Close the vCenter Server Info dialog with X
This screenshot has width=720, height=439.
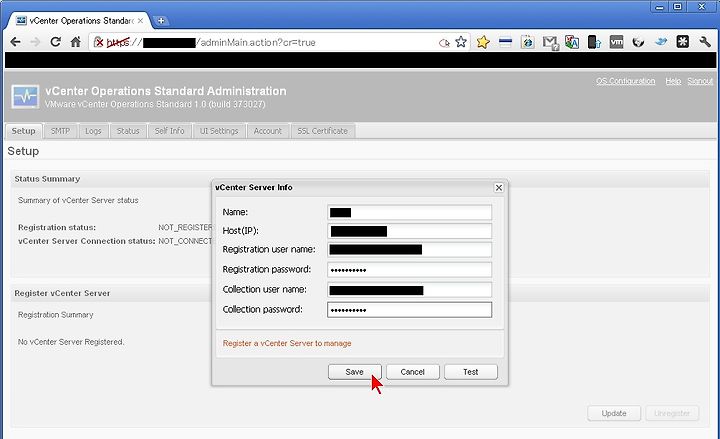(x=499, y=187)
